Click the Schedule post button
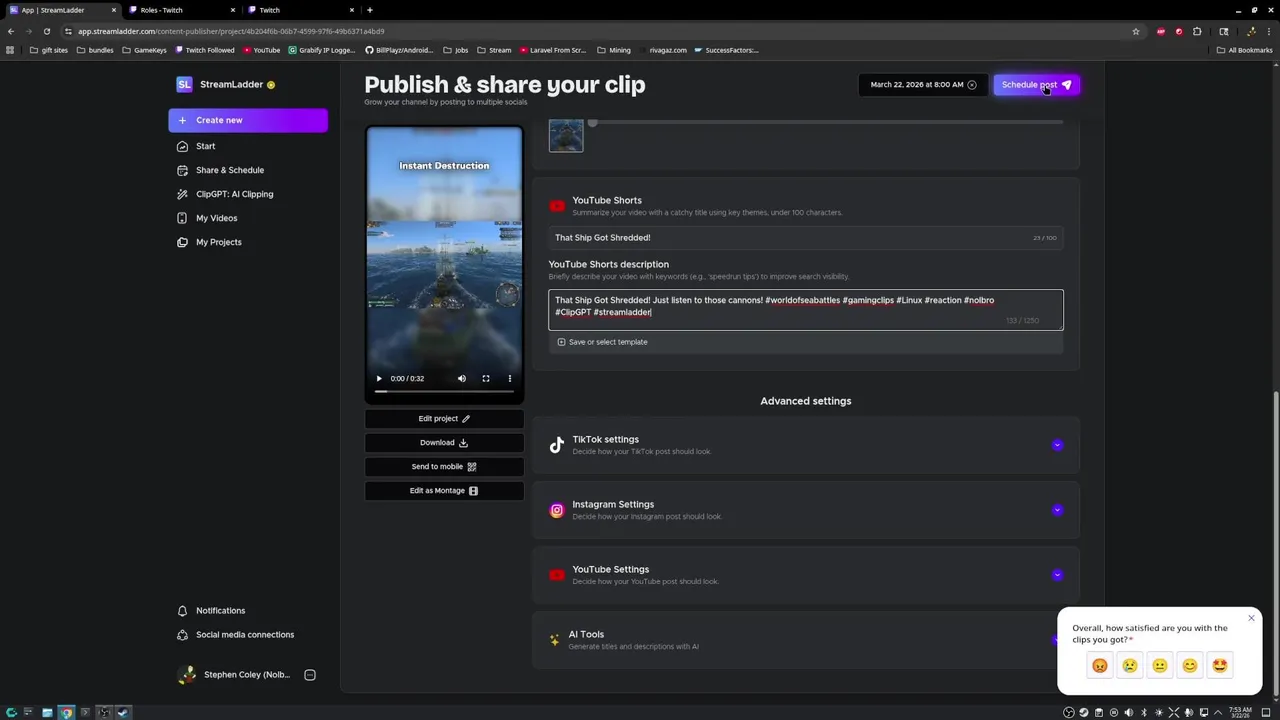 pyautogui.click(x=1036, y=85)
